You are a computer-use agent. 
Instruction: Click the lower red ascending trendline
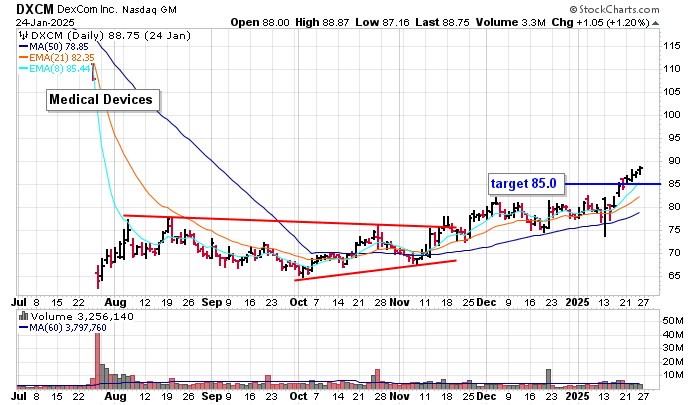[375, 271]
